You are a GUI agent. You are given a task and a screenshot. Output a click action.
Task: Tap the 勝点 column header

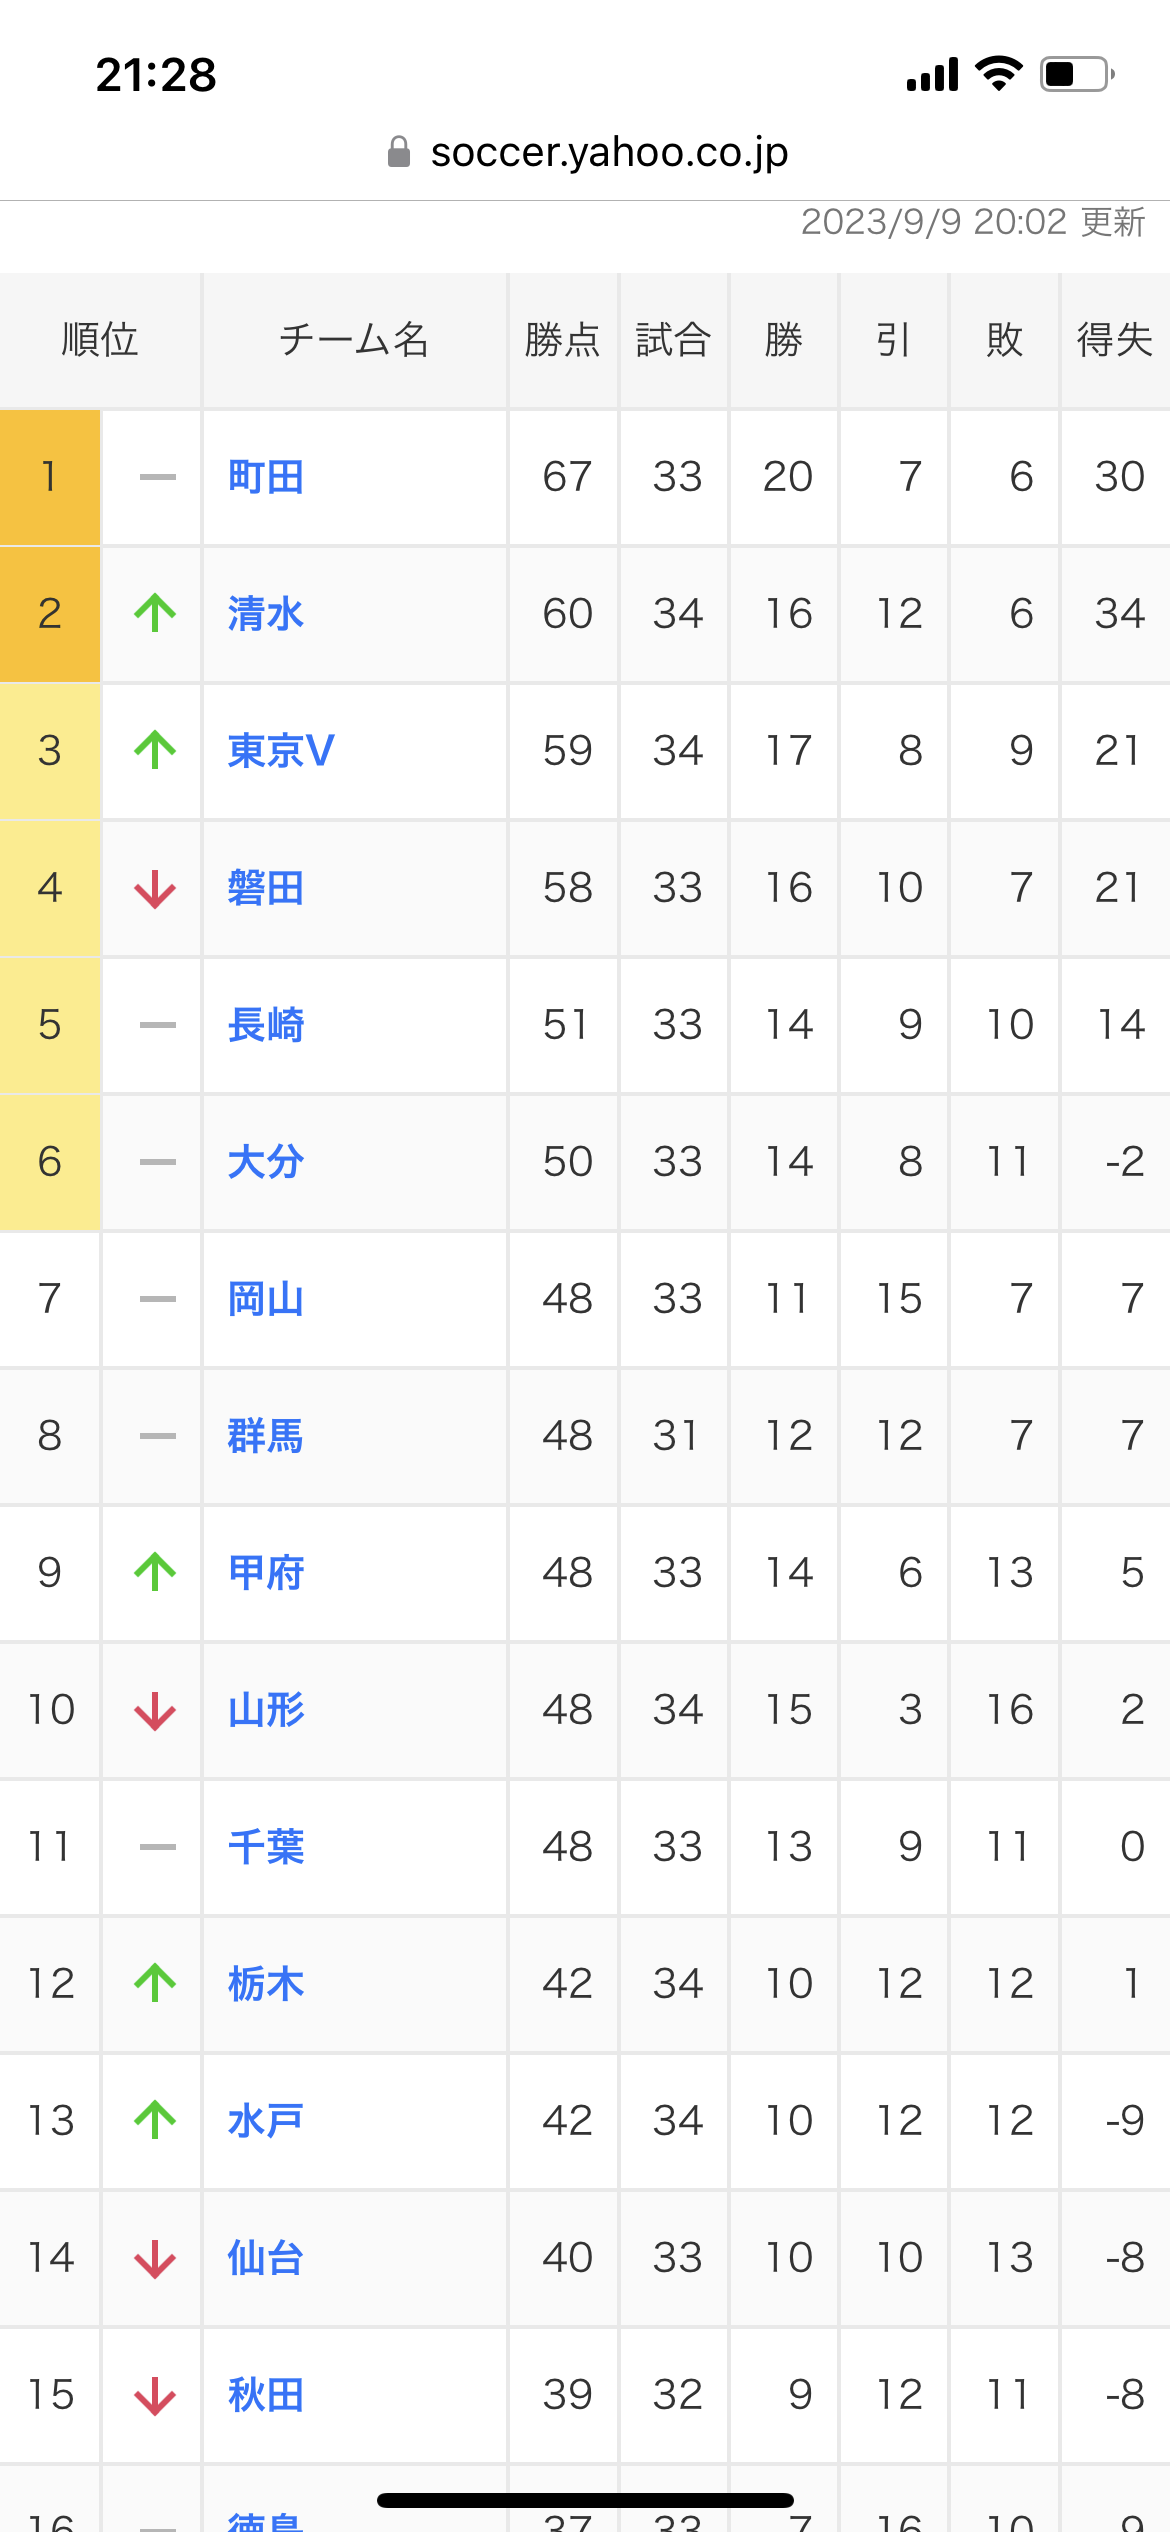point(563,340)
